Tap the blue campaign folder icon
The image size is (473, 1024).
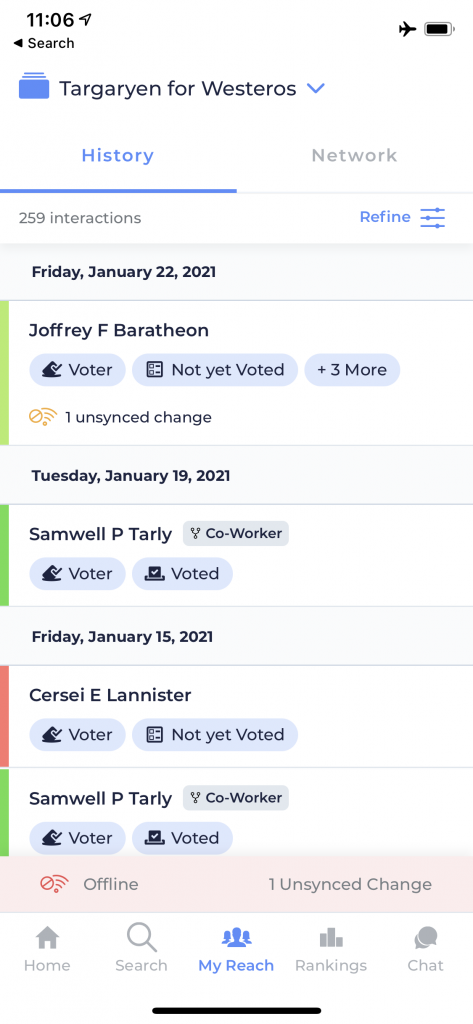coord(34,86)
